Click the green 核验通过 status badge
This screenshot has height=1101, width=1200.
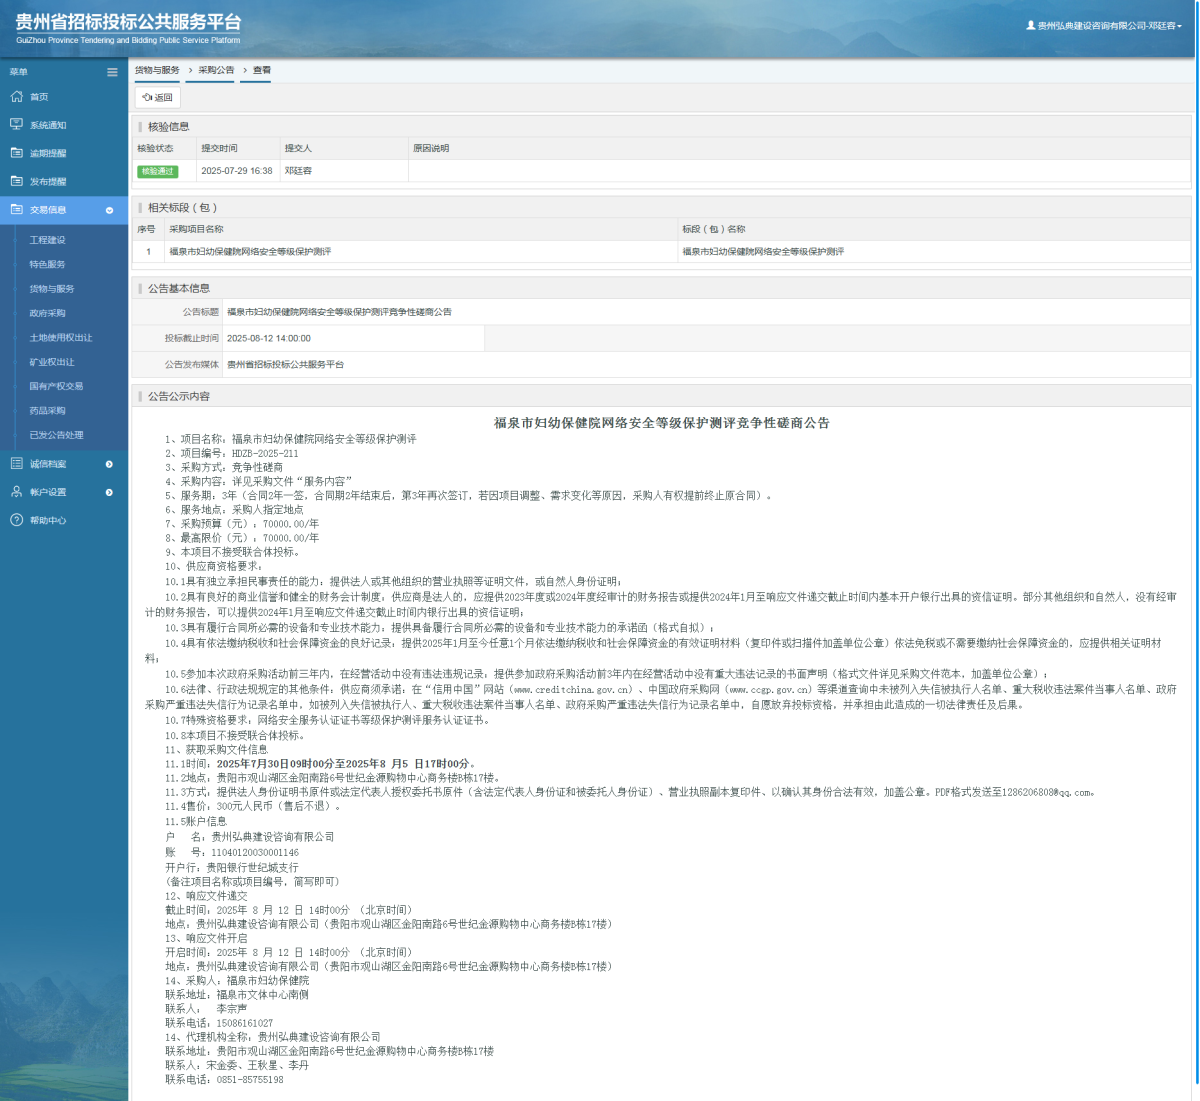coord(157,171)
